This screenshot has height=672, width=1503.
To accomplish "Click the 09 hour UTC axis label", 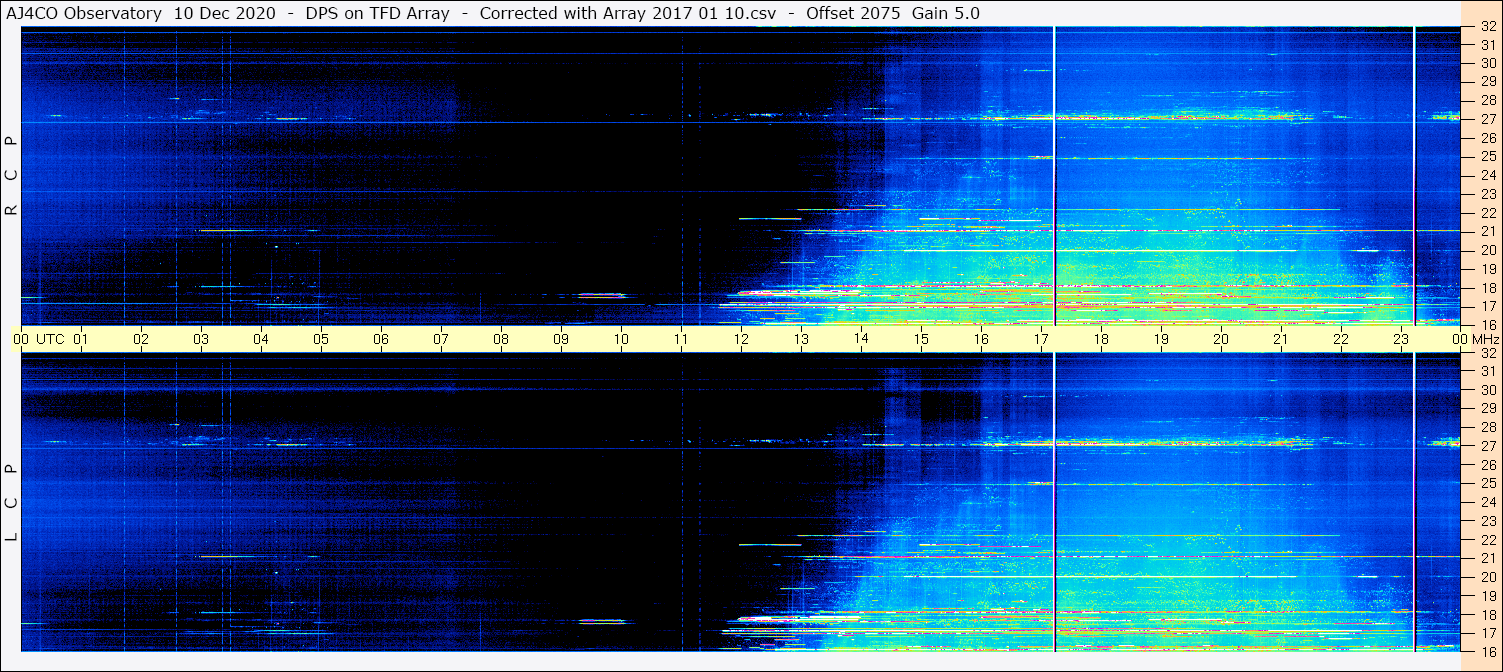I will click(561, 339).
